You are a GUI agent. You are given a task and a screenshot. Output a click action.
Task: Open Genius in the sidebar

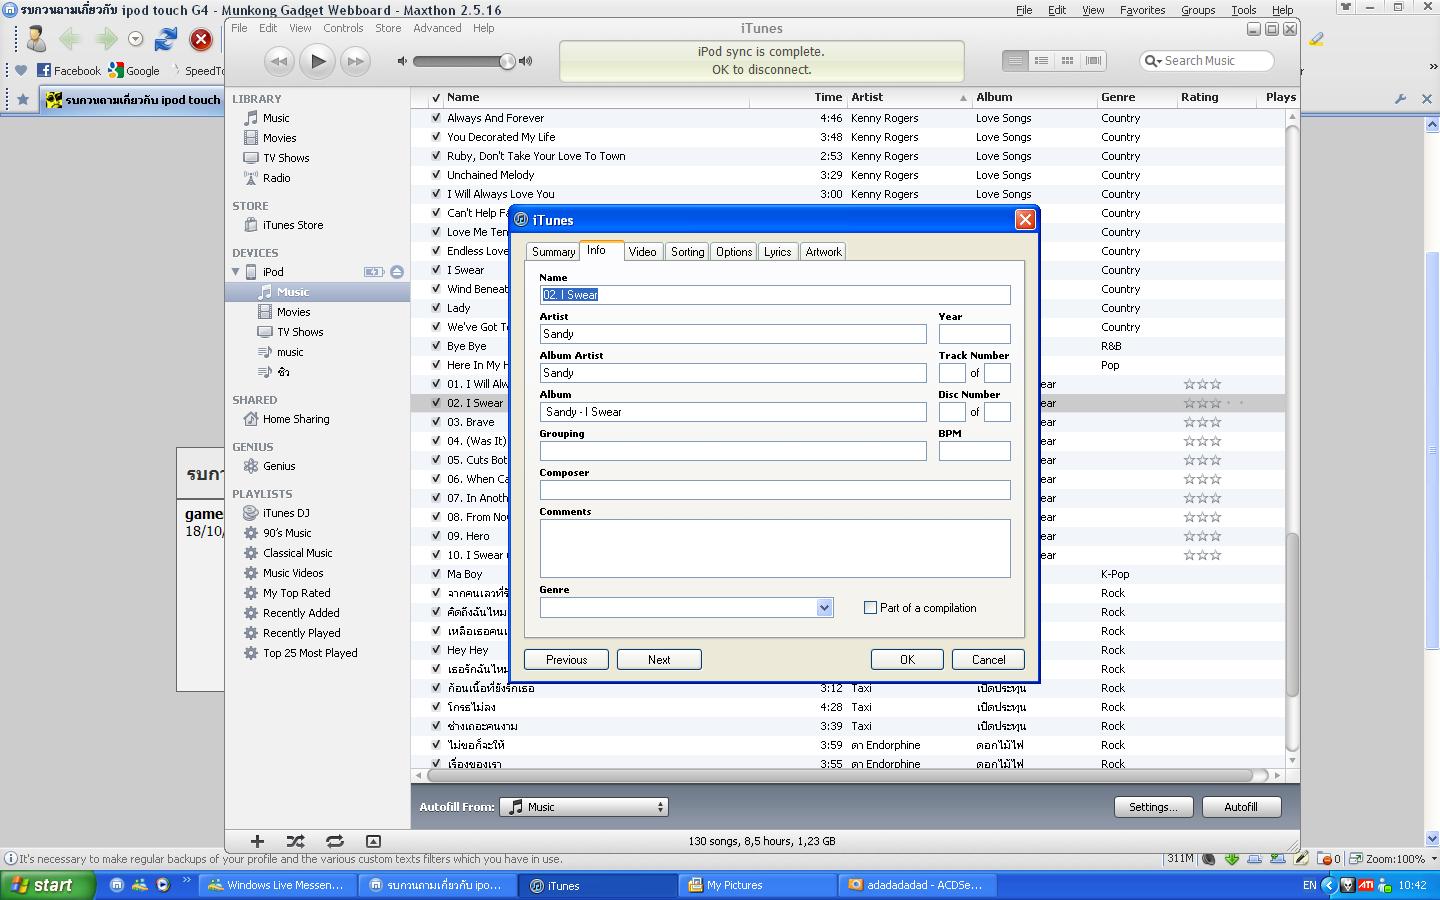point(279,466)
